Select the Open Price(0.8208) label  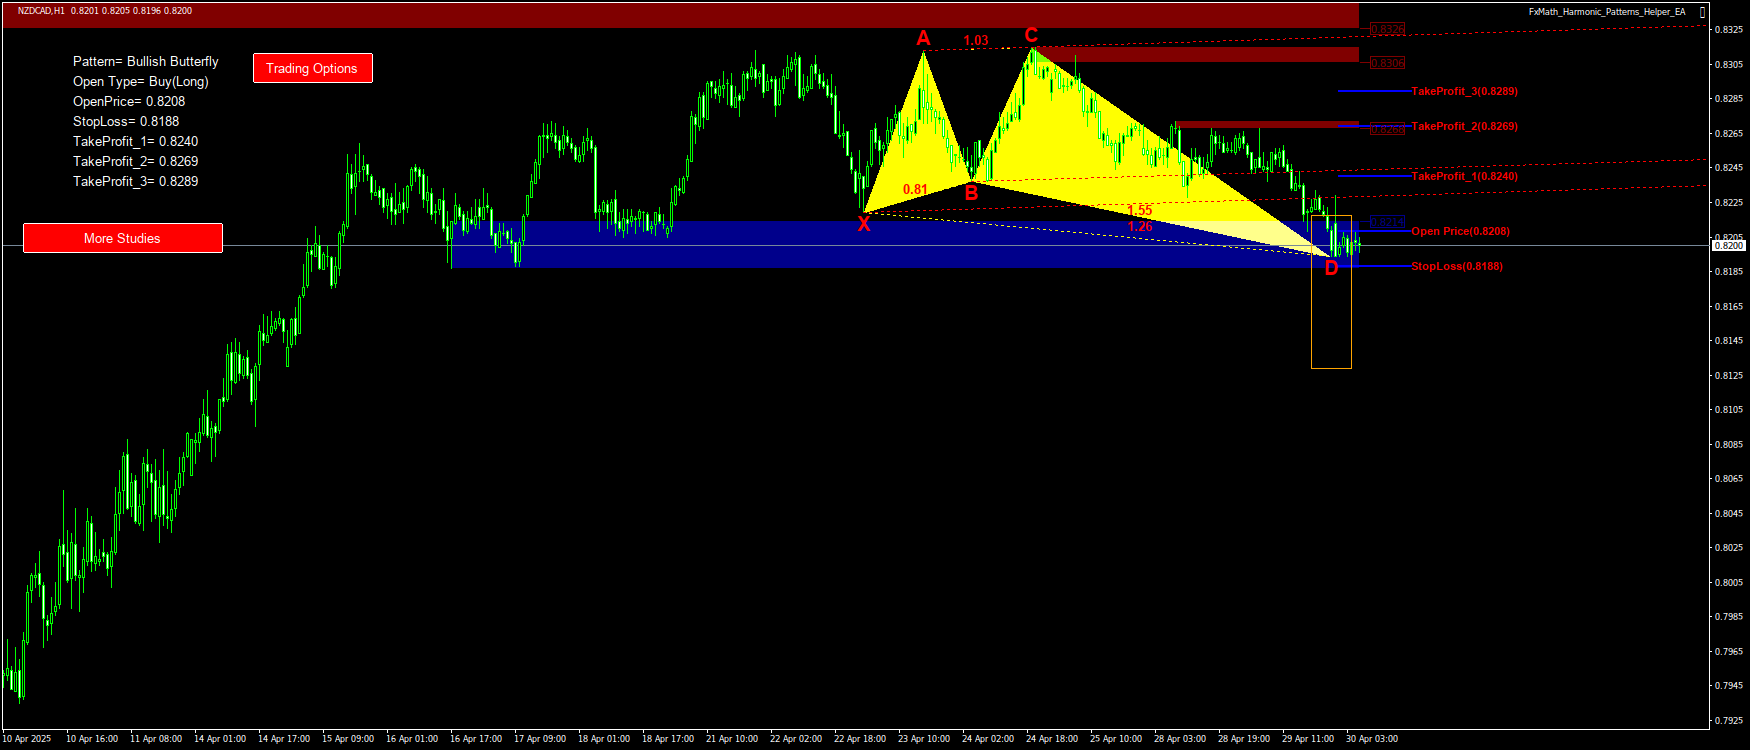pyautogui.click(x=1460, y=231)
